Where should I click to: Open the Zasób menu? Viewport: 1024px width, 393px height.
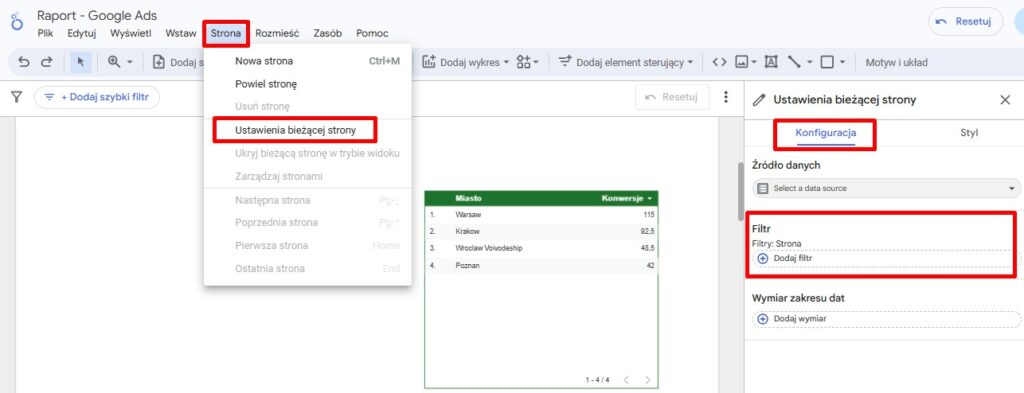327,33
